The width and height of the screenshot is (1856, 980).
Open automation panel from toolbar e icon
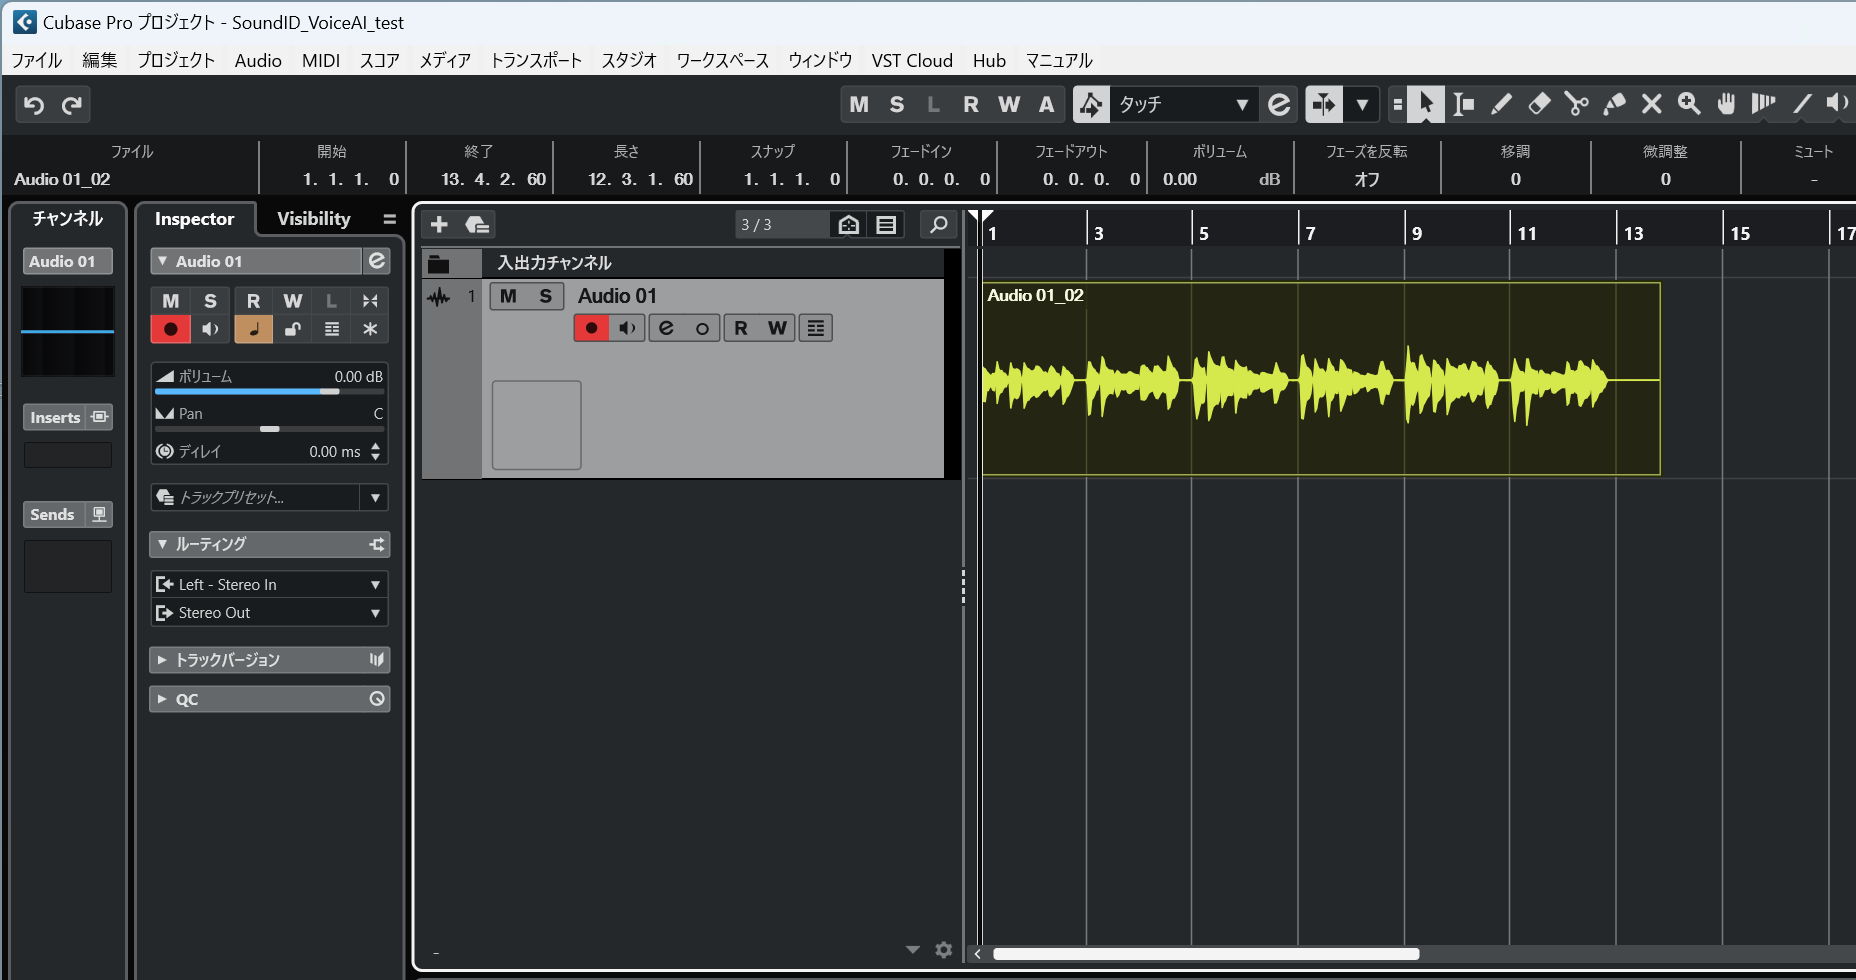[x=1279, y=104]
